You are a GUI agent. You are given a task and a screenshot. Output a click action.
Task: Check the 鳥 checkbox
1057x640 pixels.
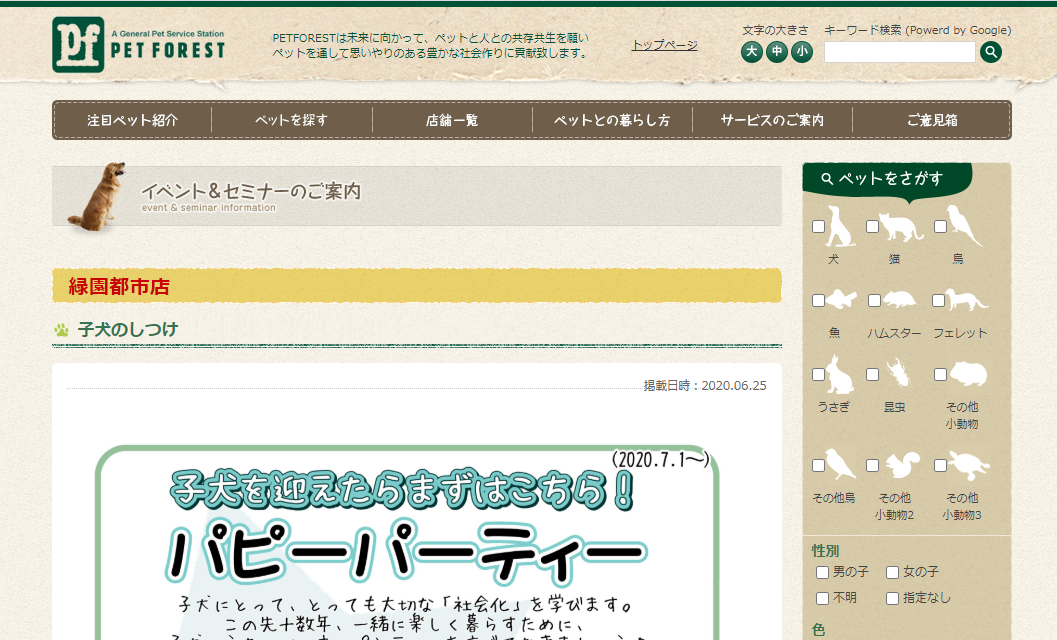click(940, 227)
